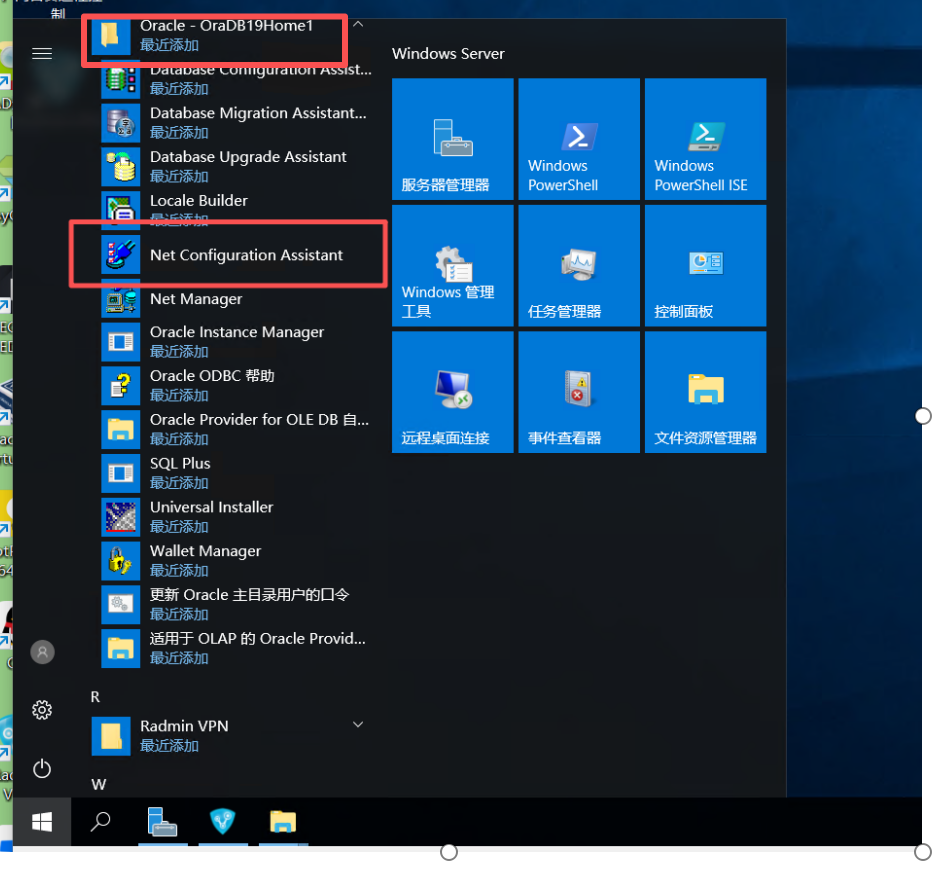Click the Wallet Manager padlock icon
This screenshot has height=879, width=939.
tap(120, 560)
